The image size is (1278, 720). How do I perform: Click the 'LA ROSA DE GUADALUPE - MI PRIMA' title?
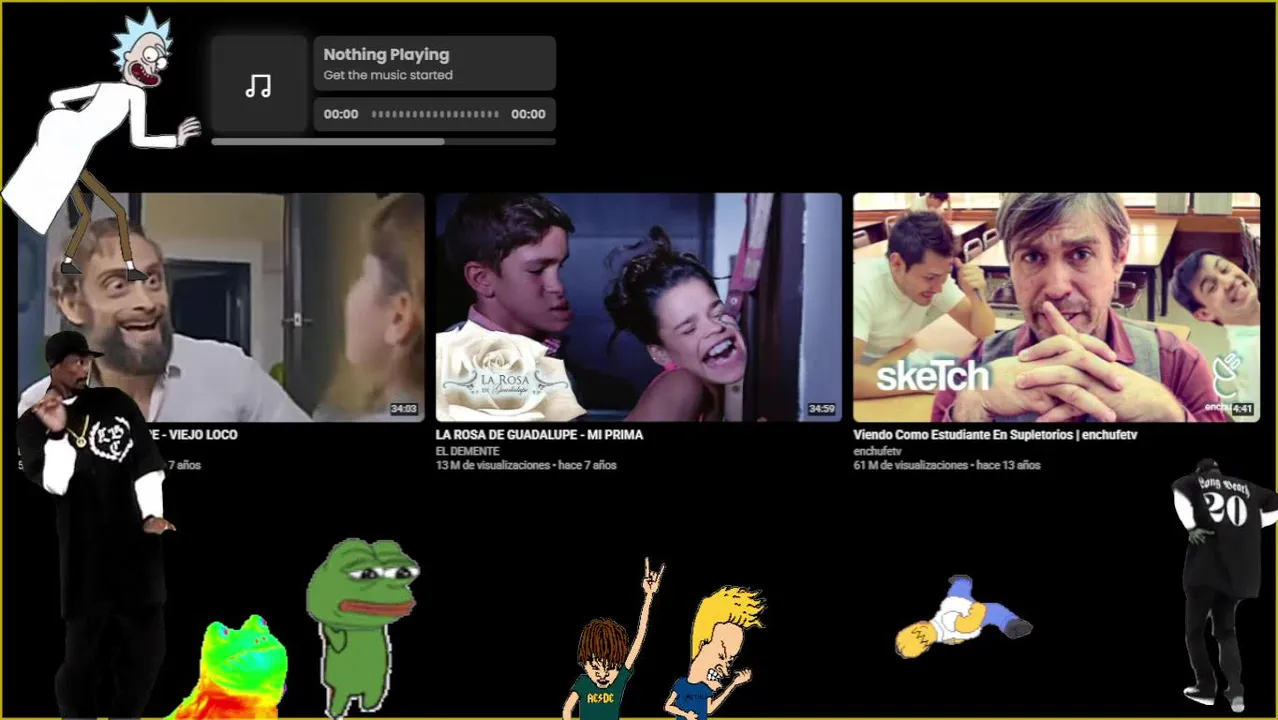point(539,435)
